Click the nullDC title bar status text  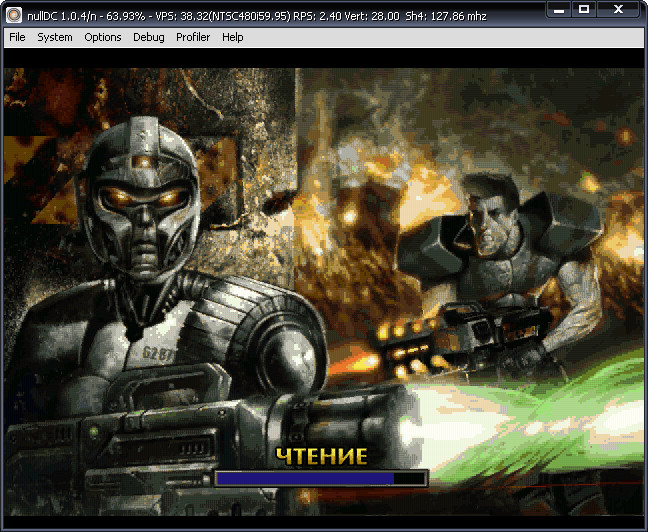click(x=257, y=16)
